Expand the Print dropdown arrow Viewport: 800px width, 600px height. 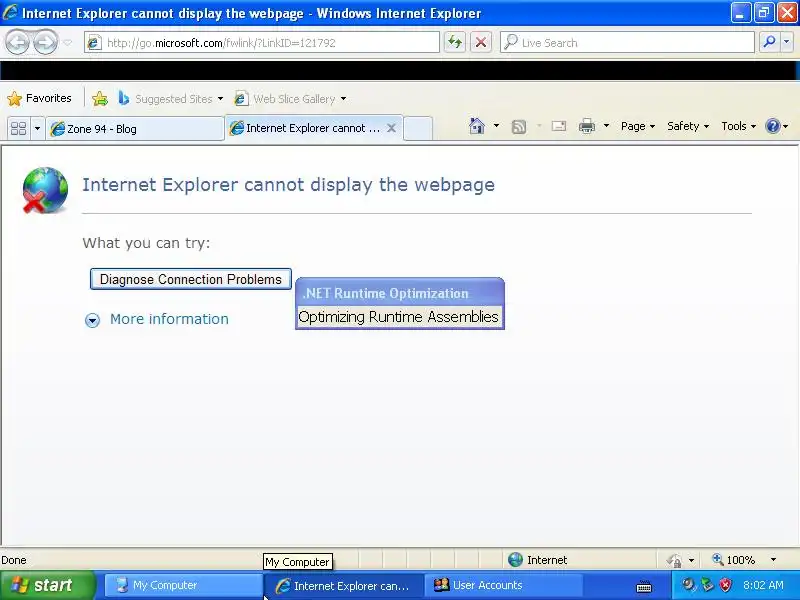click(606, 126)
